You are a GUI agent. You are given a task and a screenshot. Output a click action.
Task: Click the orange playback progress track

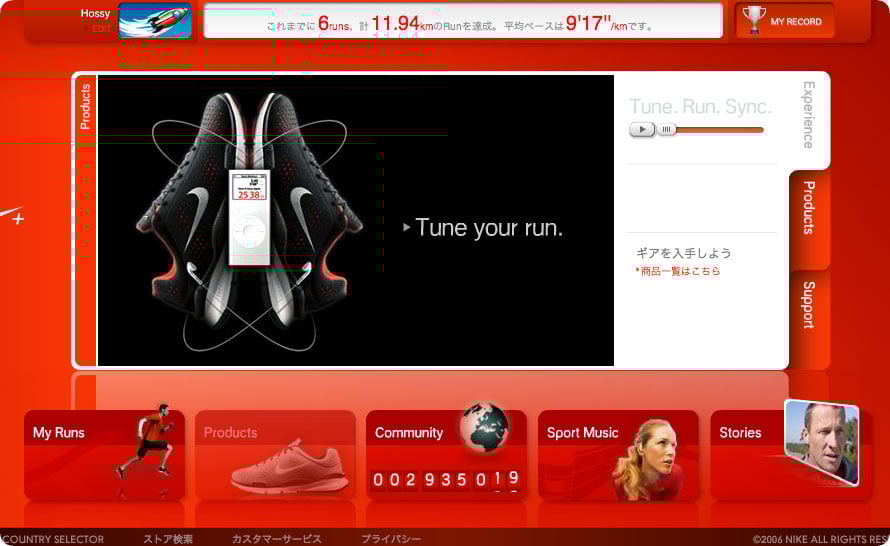click(x=720, y=130)
